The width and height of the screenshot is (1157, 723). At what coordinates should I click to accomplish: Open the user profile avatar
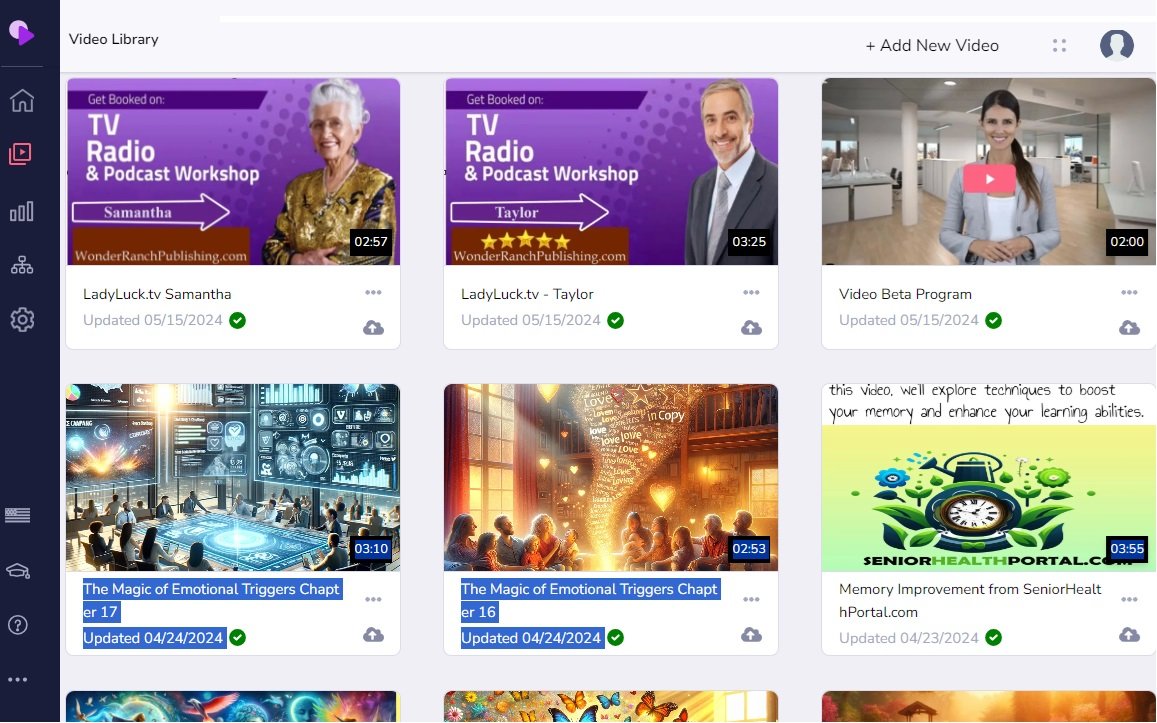click(1116, 45)
